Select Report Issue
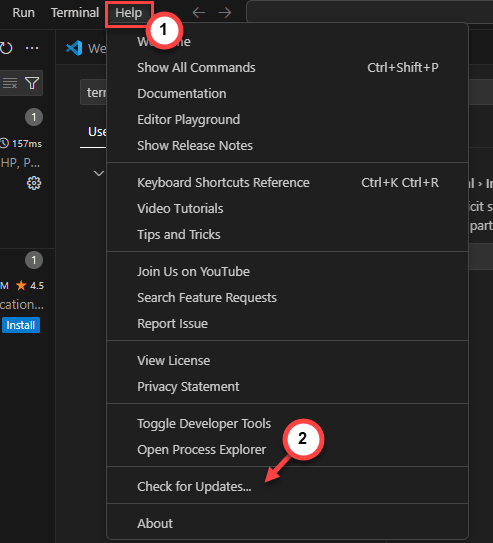 coord(287,323)
